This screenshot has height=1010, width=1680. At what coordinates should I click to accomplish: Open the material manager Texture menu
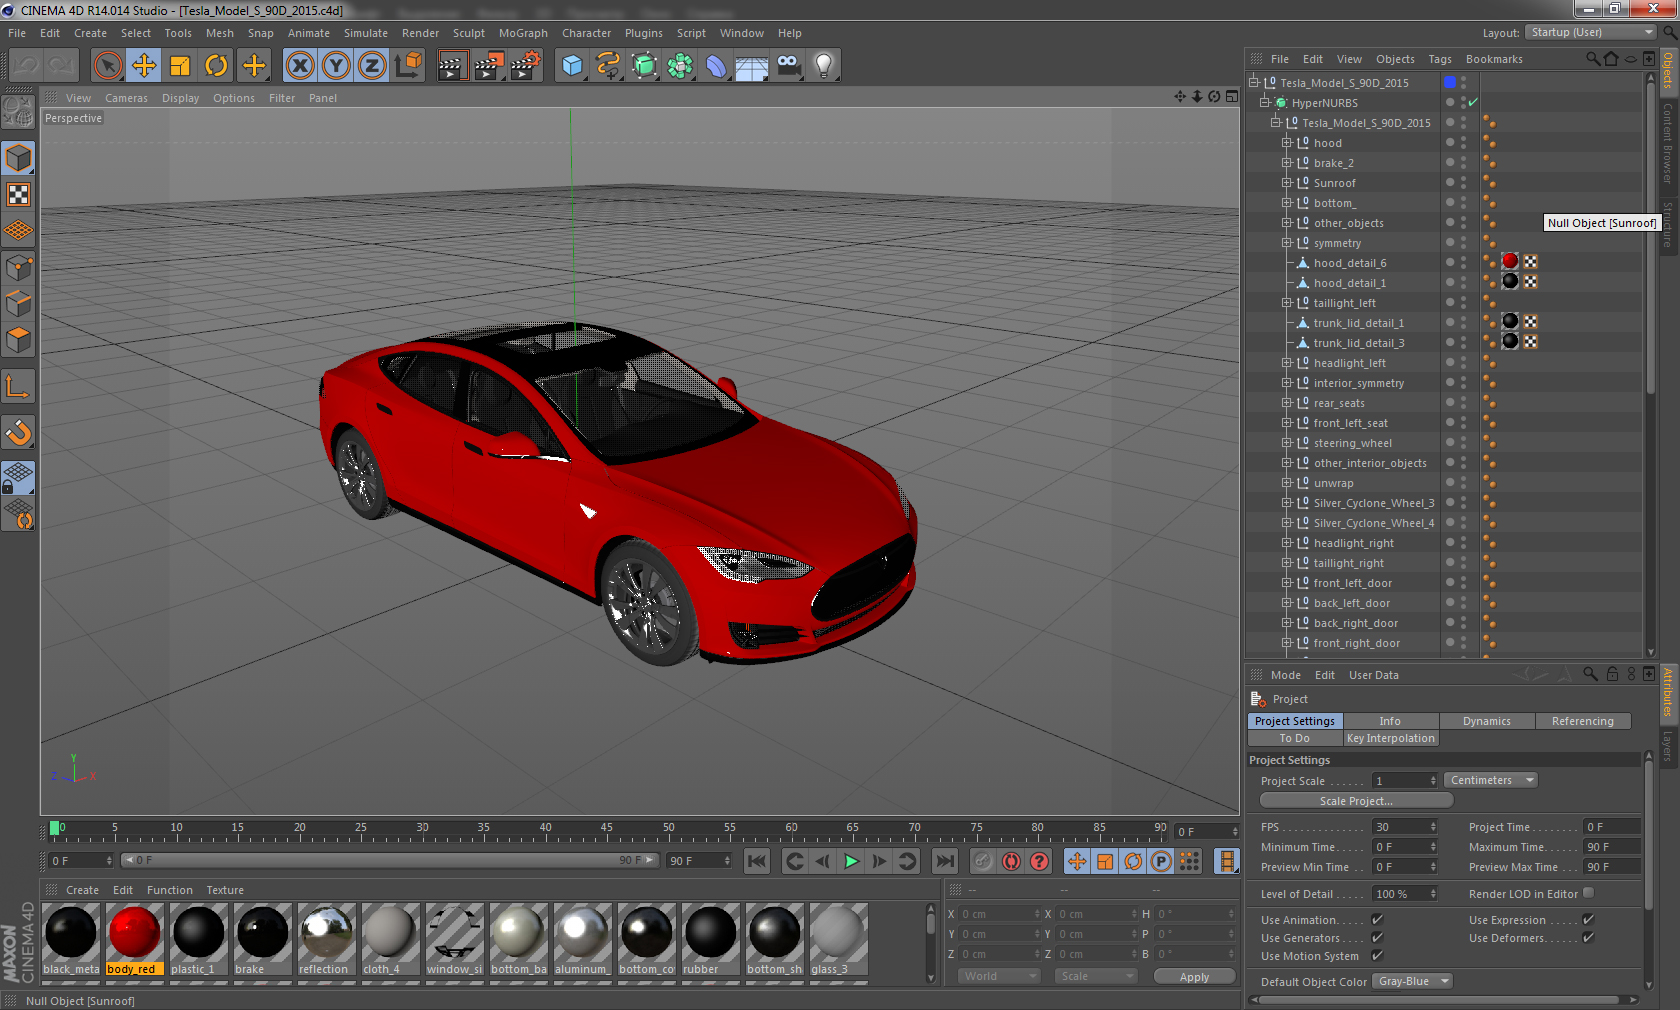pyautogui.click(x=225, y=890)
